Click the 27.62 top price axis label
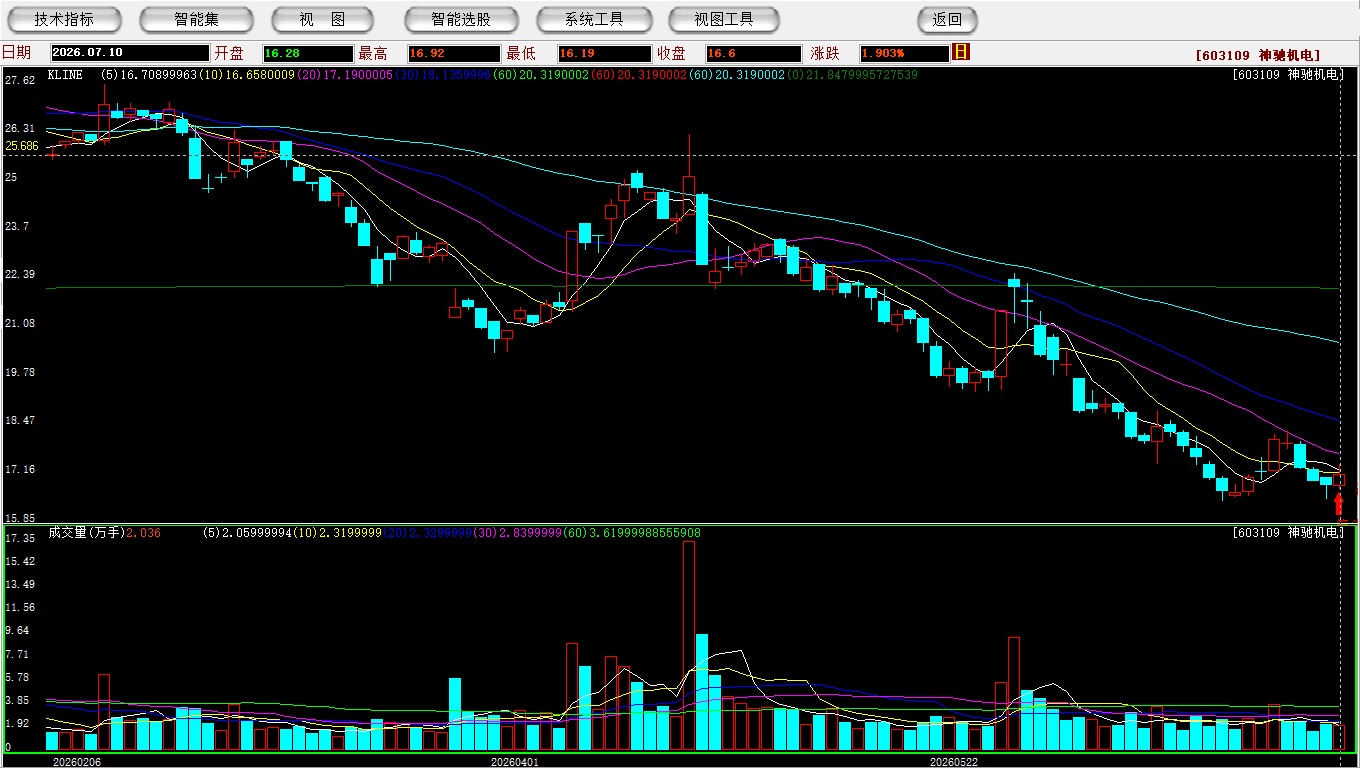The height and width of the screenshot is (768, 1360). (21, 80)
